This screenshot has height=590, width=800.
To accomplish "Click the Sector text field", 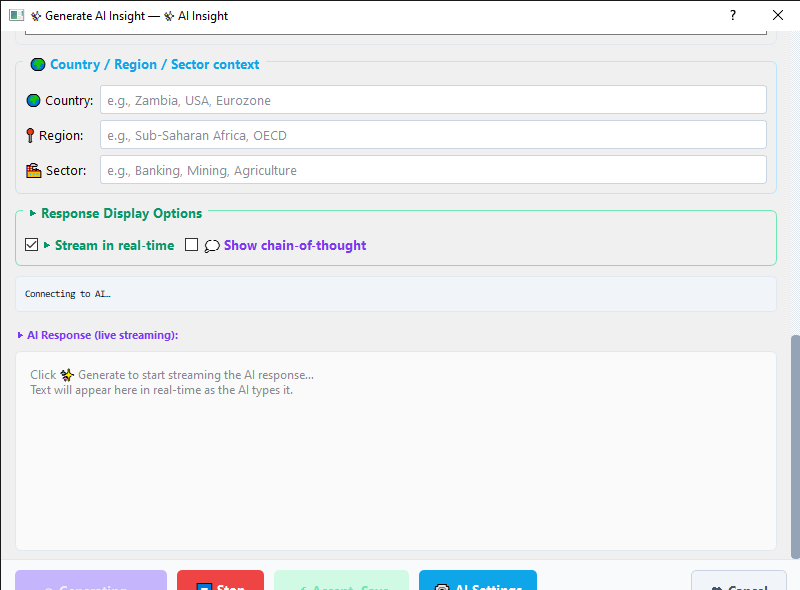I will click(433, 169).
